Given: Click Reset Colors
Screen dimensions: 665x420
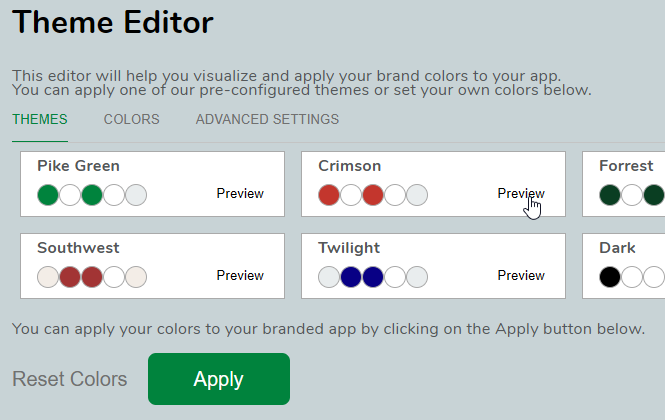Looking at the screenshot, I should [x=70, y=379].
